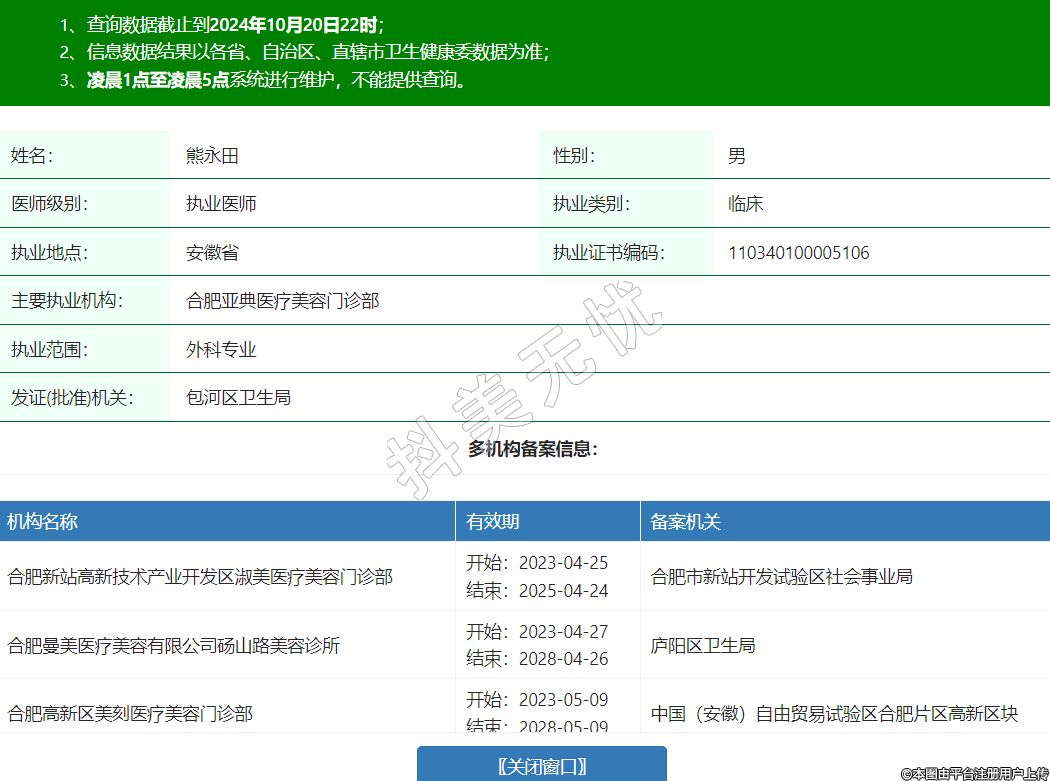Image resolution: width=1050 pixels, height=781 pixels.
Task: Select the certificate number 110340100005106
Action: 798,253
